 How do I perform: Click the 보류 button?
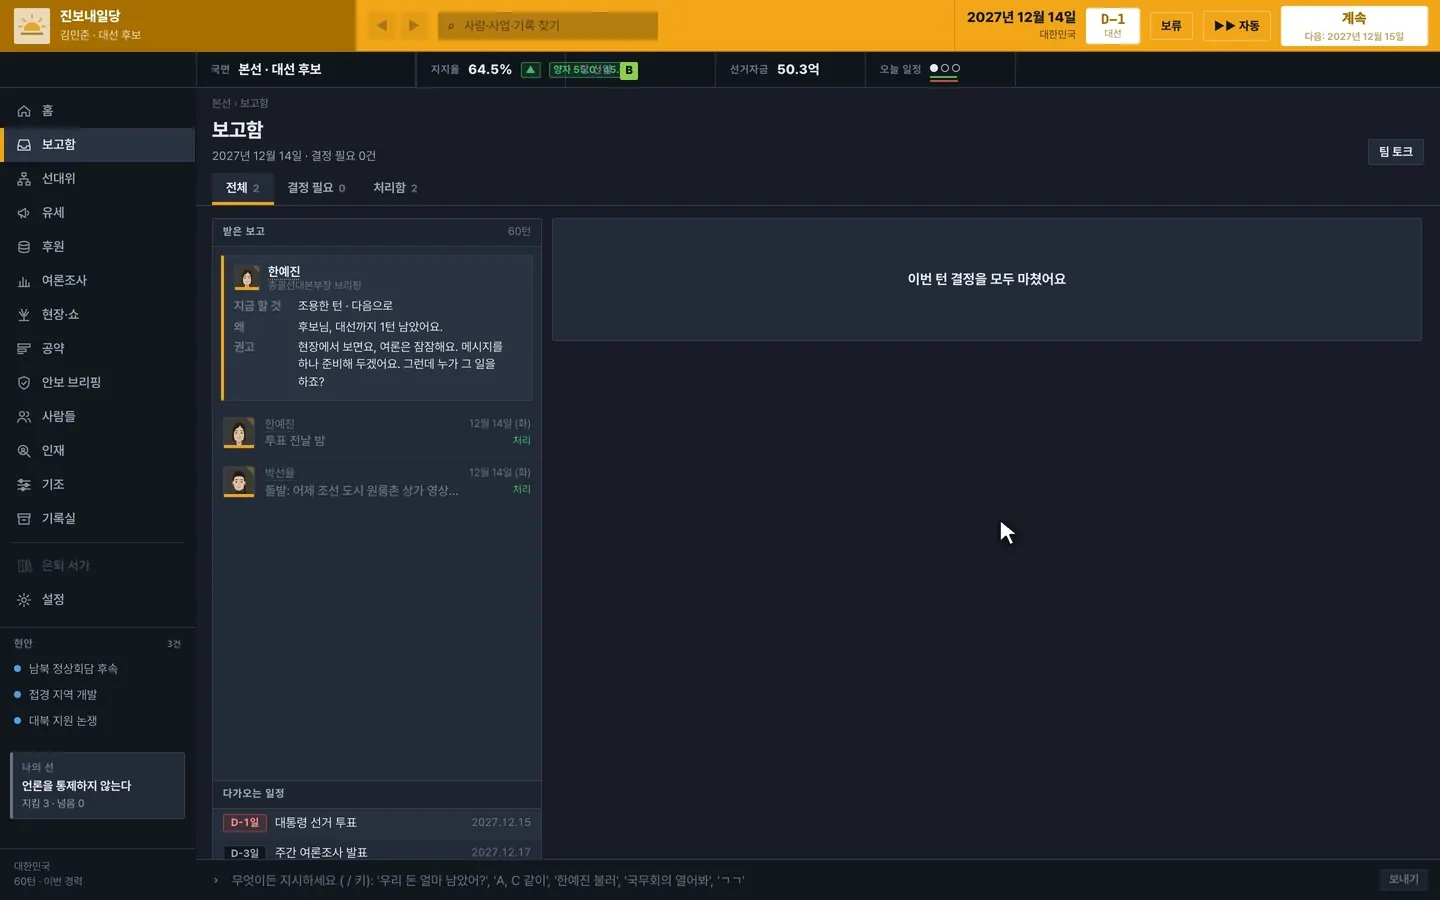click(x=1171, y=26)
